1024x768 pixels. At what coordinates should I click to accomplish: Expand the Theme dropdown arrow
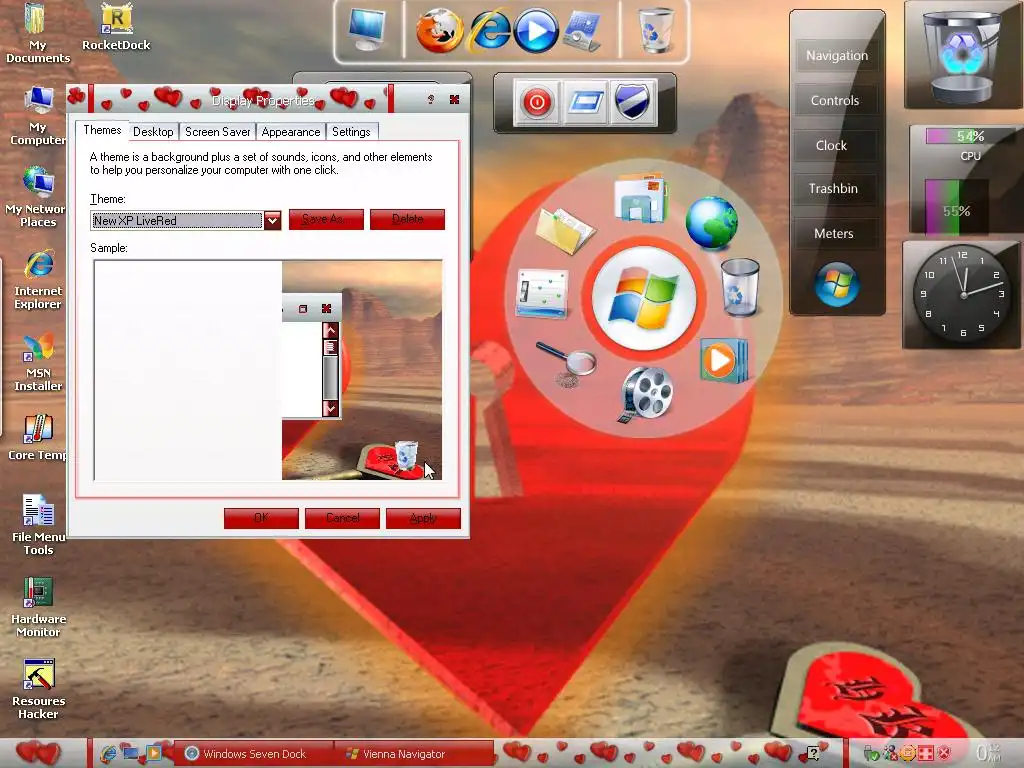pos(272,220)
